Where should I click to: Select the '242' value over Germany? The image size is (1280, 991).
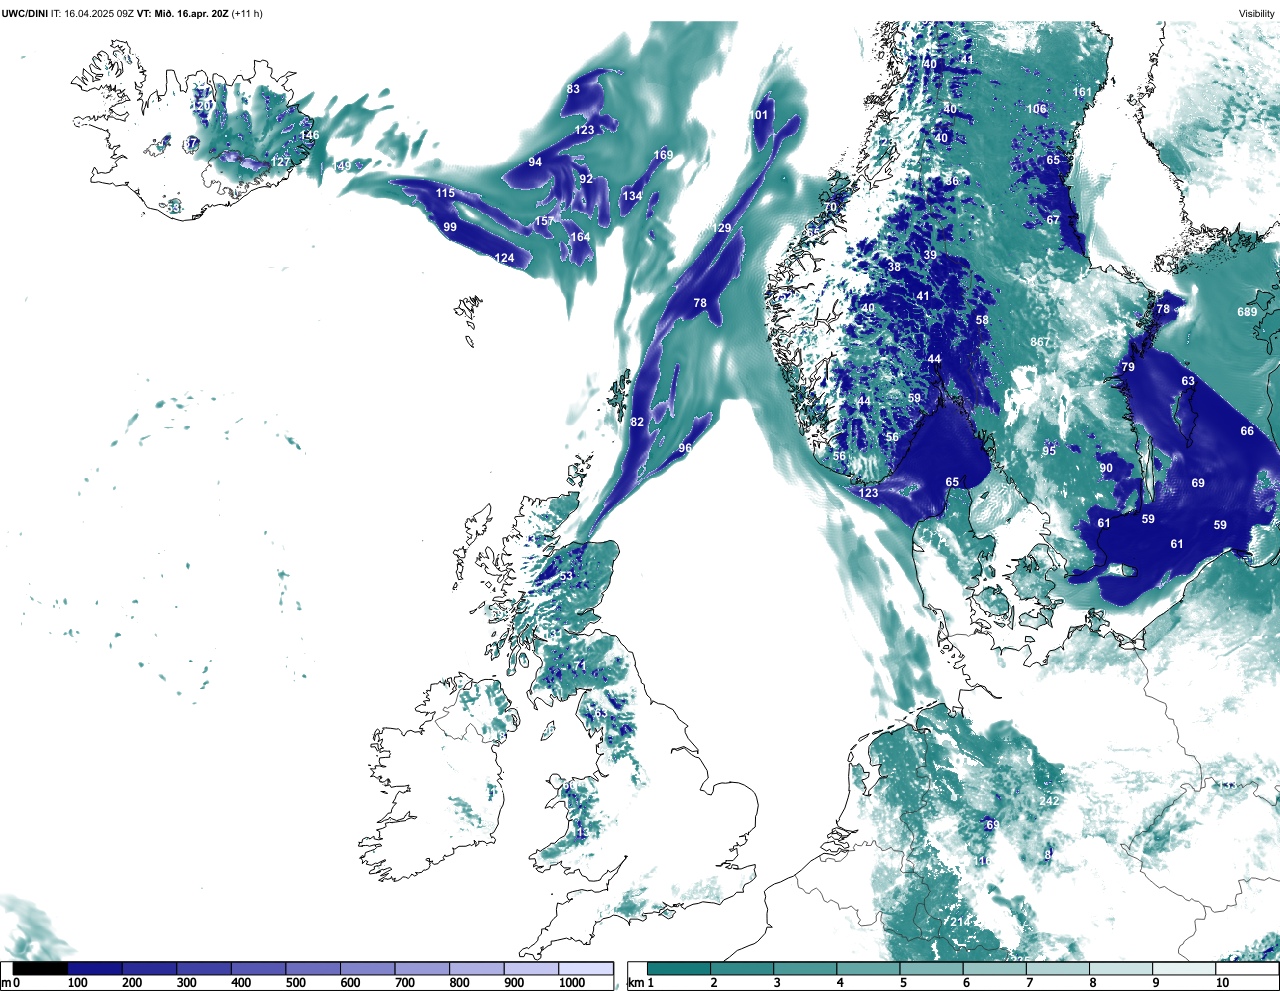[1049, 801]
